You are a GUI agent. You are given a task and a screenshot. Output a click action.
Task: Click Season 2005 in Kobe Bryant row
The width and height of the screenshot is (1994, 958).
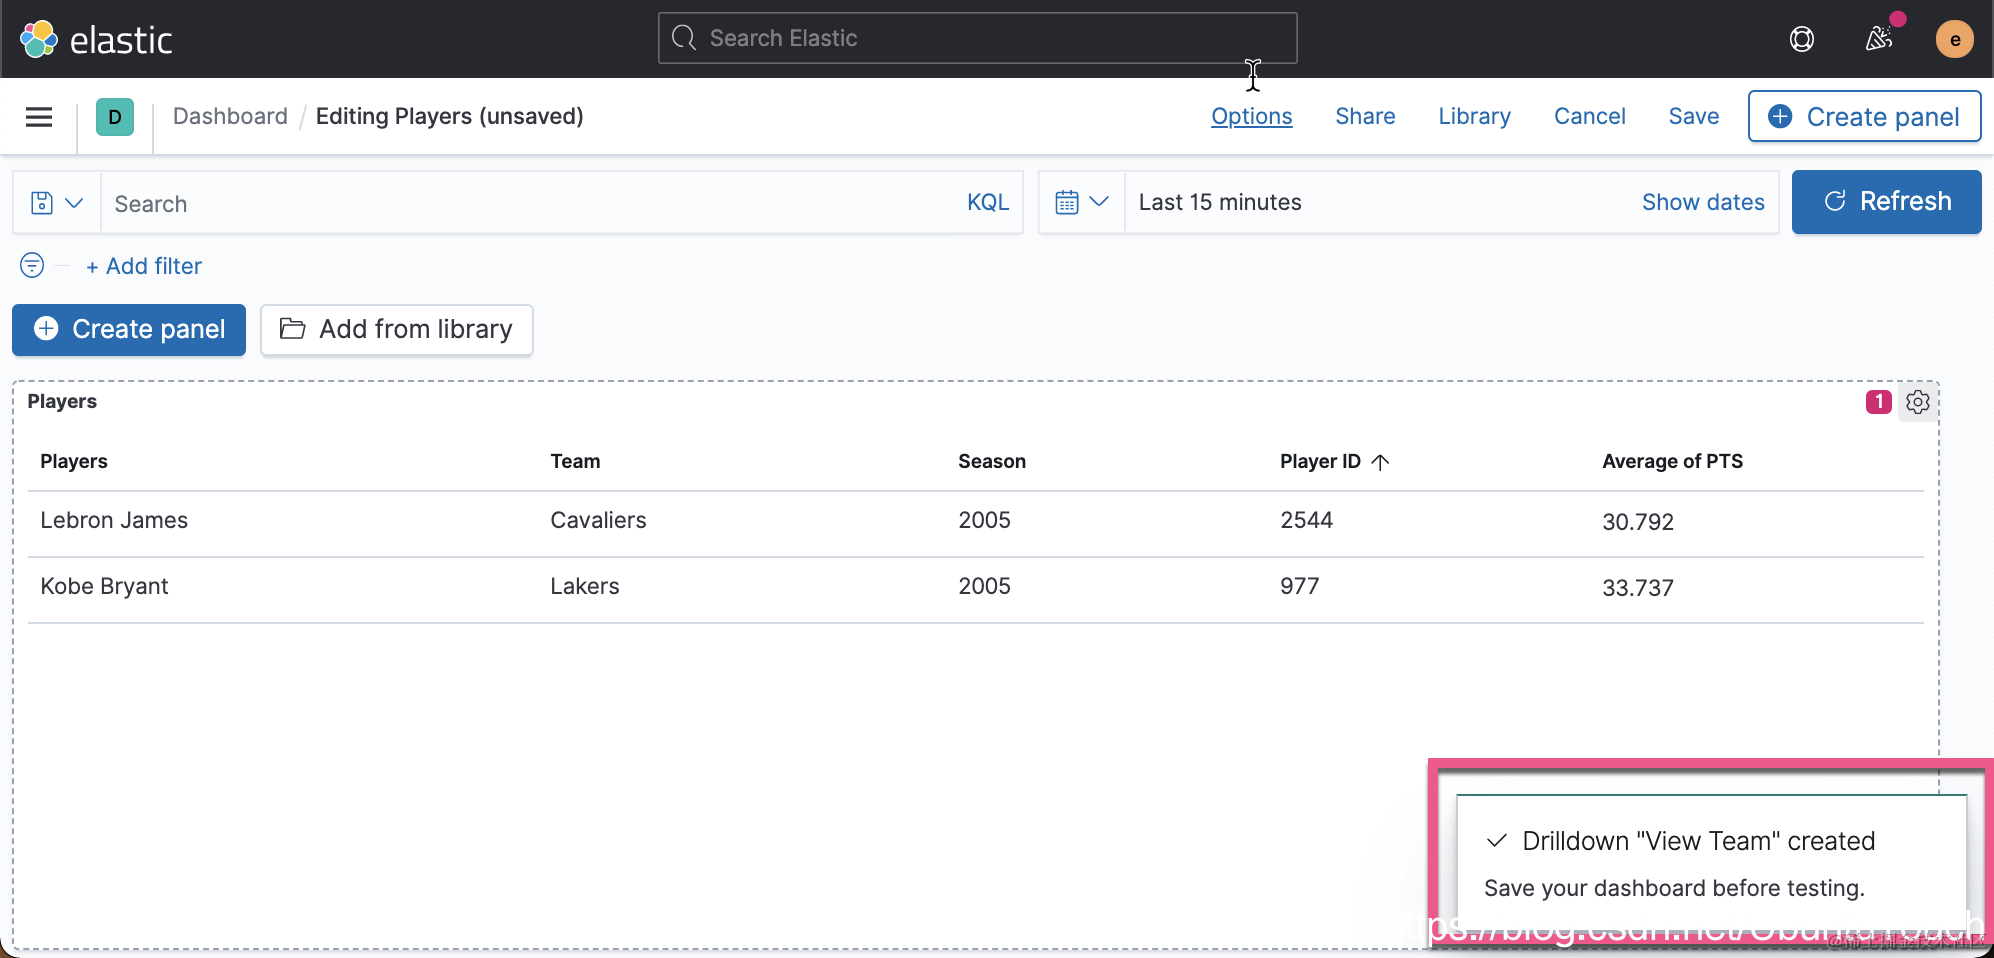(x=984, y=586)
